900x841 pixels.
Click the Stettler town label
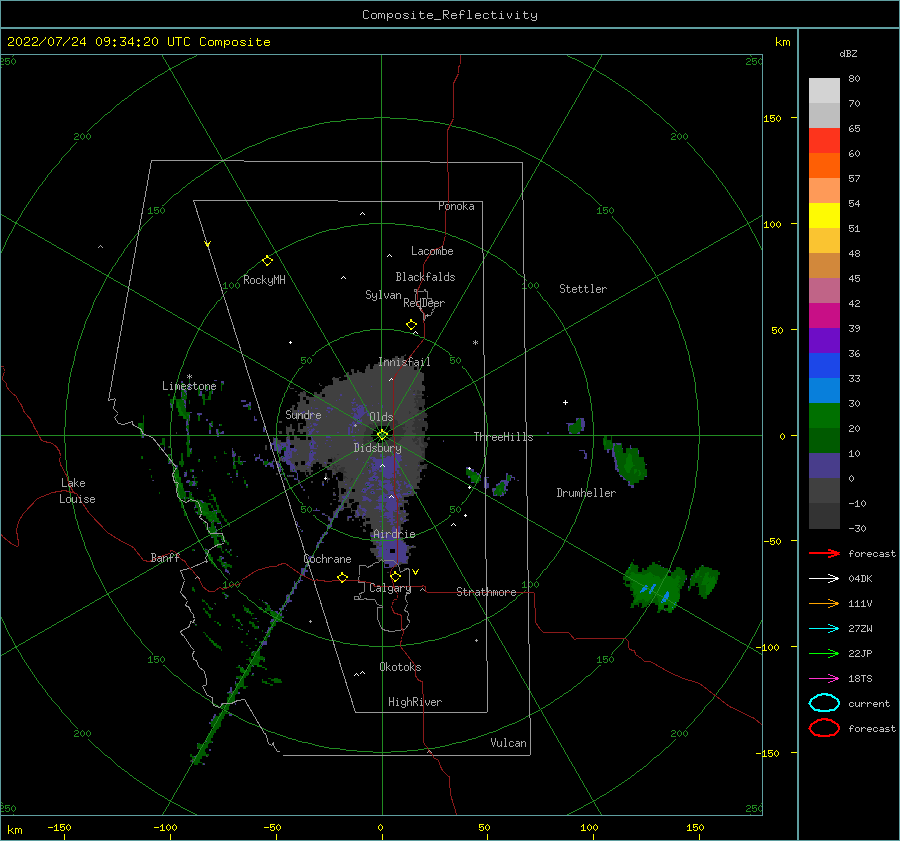(583, 289)
